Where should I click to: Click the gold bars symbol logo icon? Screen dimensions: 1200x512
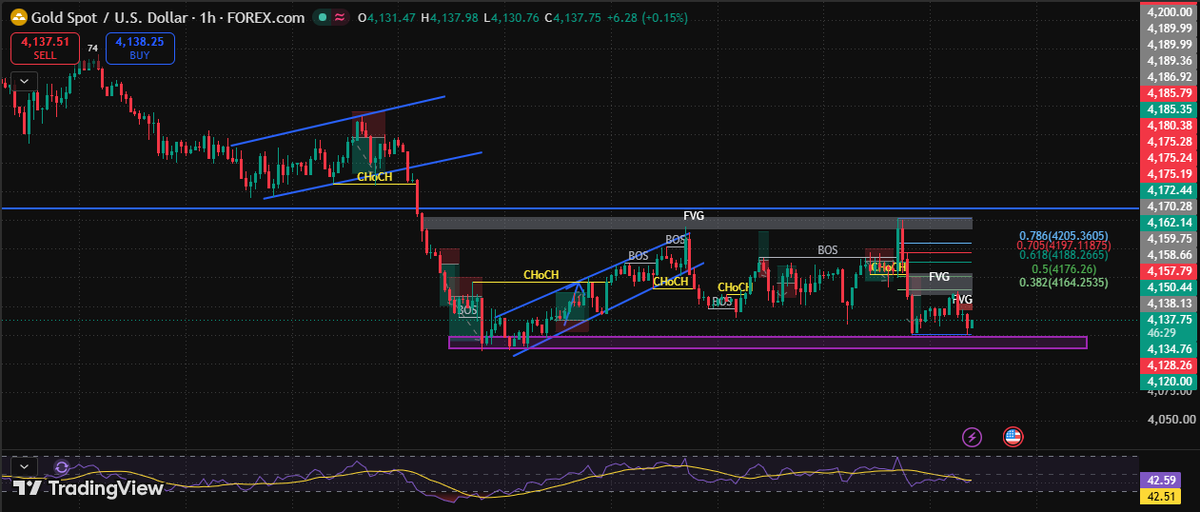tap(17, 17)
